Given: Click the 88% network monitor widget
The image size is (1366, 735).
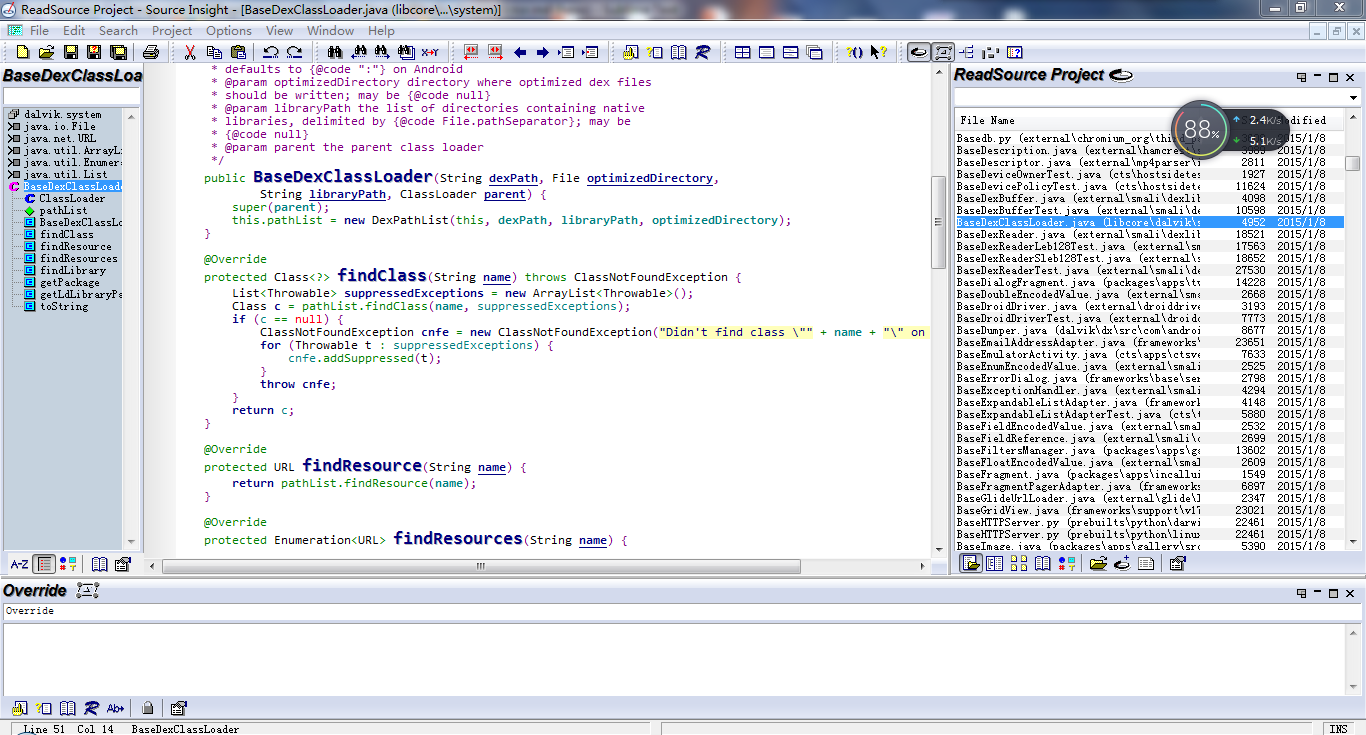Looking at the screenshot, I should [x=1201, y=129].
